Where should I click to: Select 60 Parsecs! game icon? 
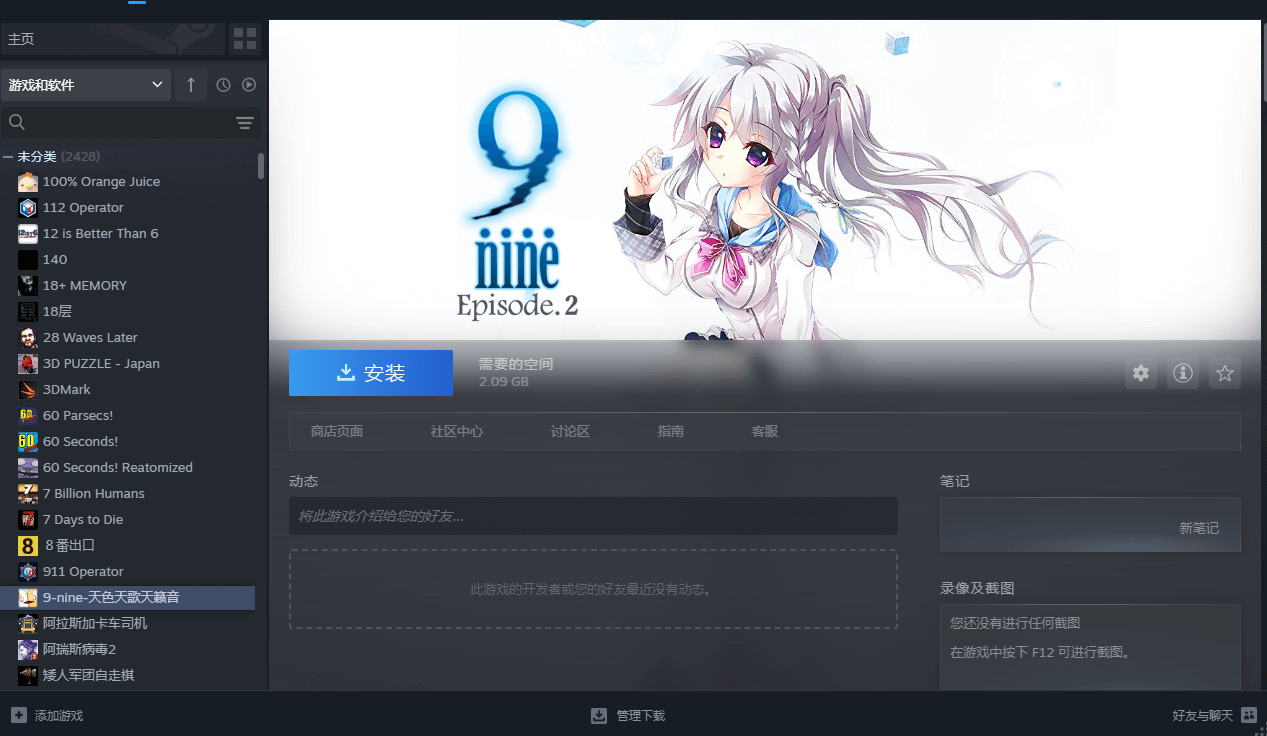pos(28,416)
